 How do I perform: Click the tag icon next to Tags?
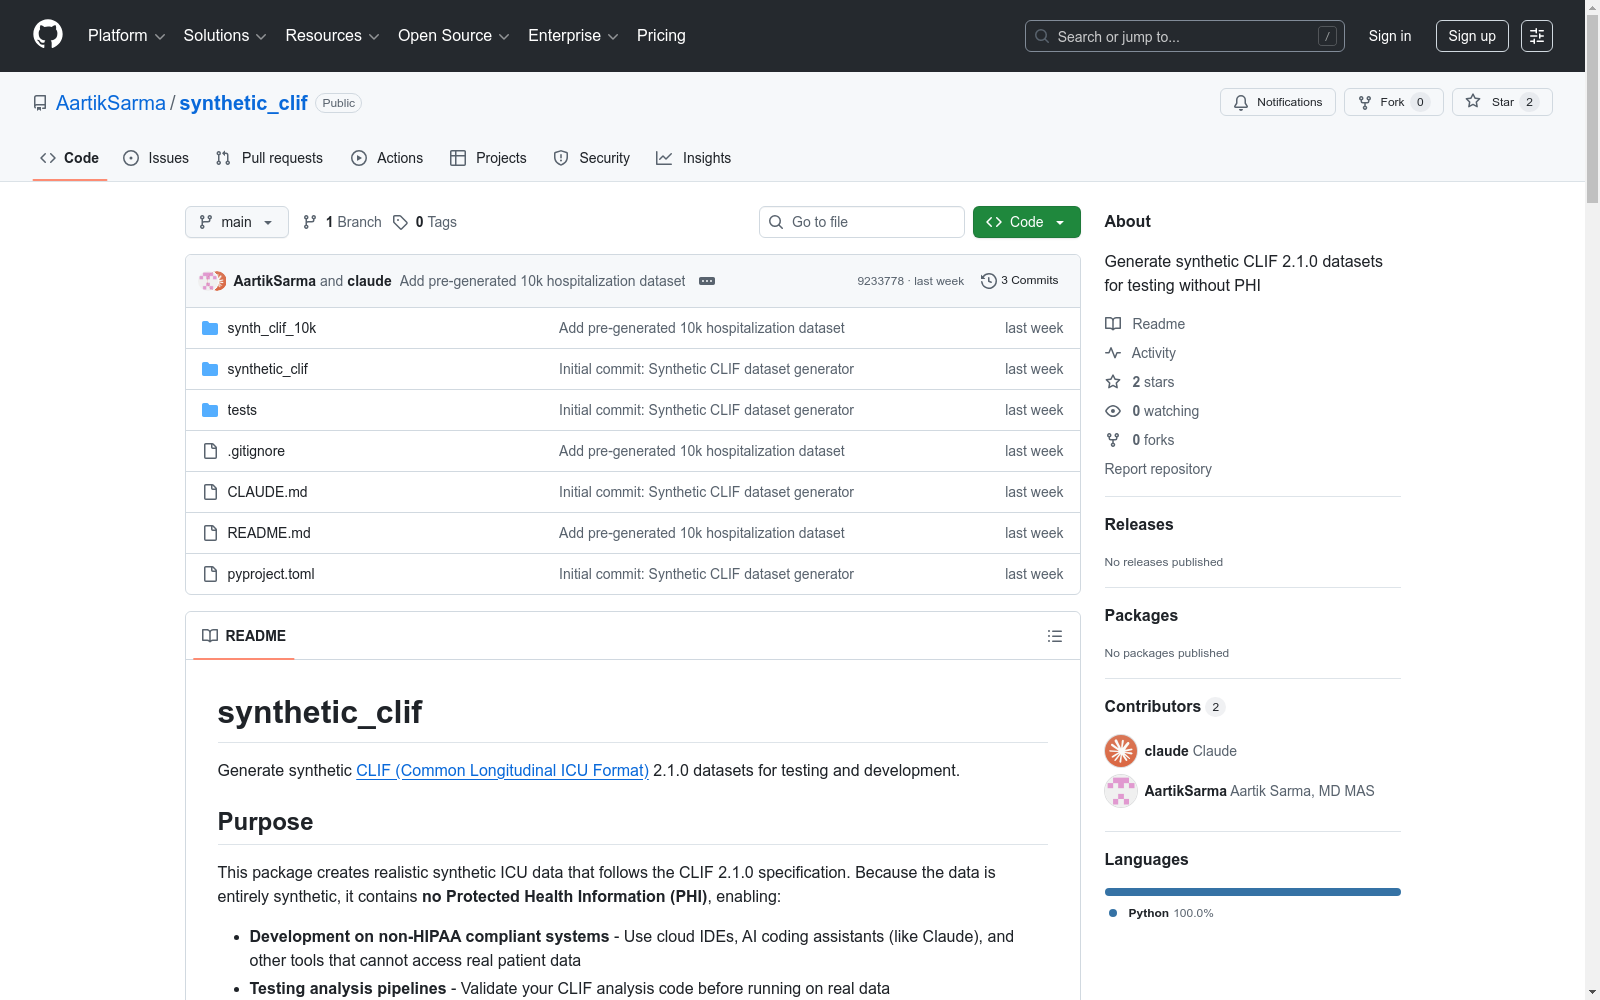coord(400,222)
